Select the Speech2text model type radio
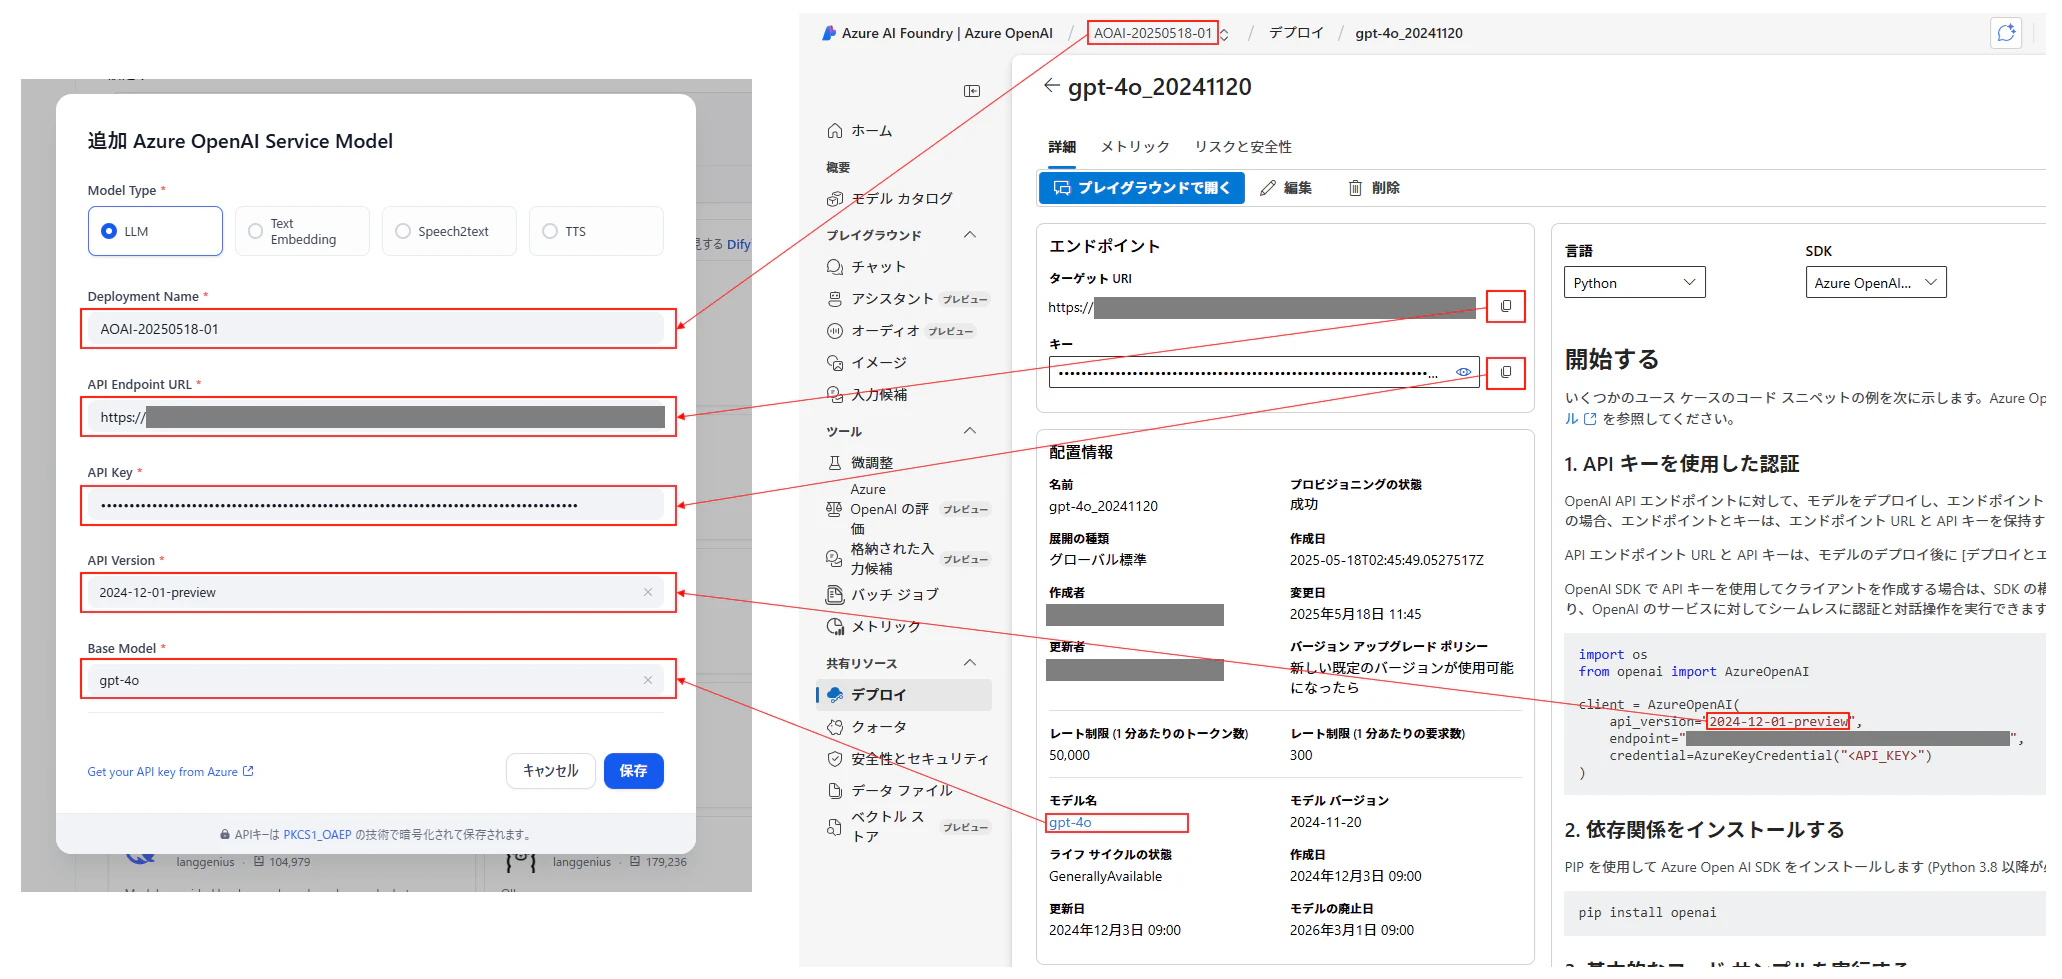Viewport: 2062px width, 979px height. [x=403, y=231]
